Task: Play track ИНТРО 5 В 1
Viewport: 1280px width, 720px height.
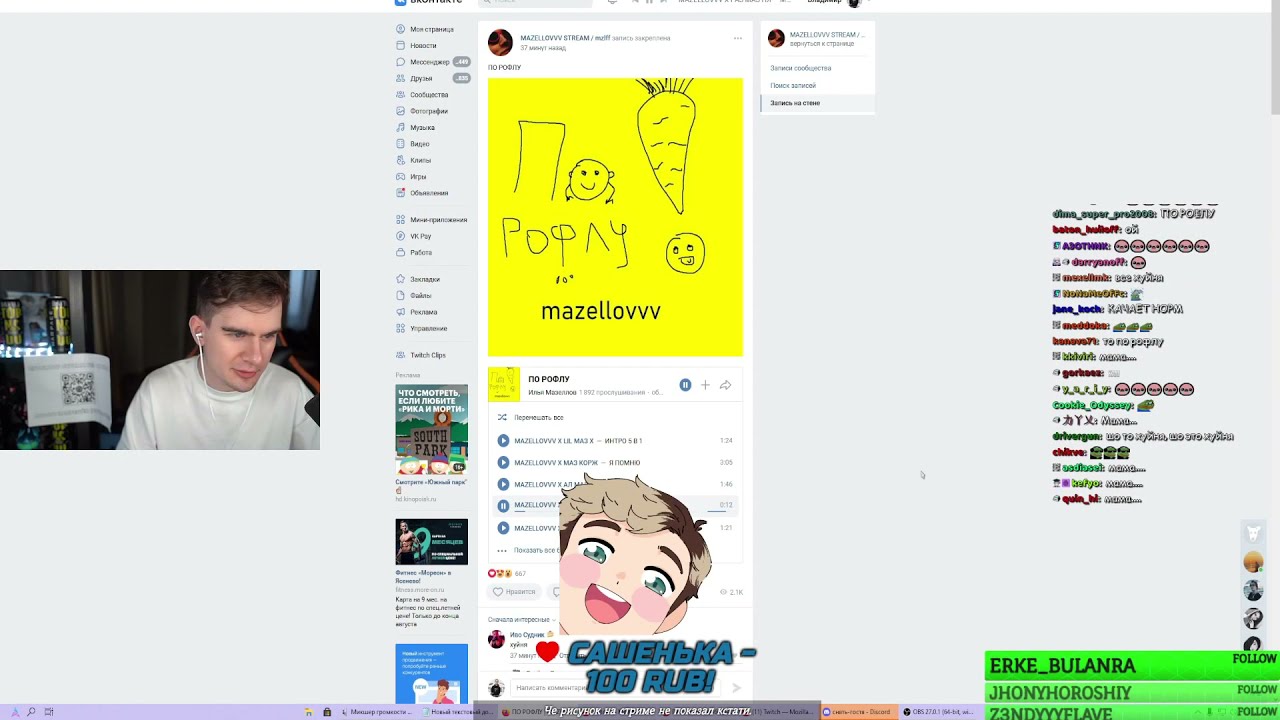Action: point(503,440)
